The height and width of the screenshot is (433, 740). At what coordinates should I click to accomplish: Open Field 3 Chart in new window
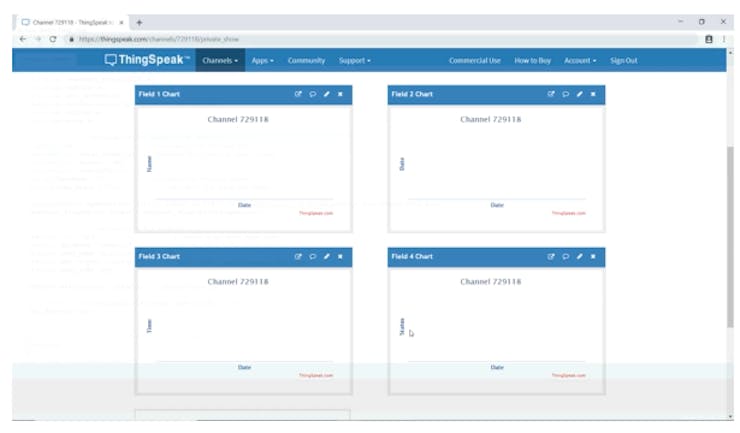coord(298,256)
